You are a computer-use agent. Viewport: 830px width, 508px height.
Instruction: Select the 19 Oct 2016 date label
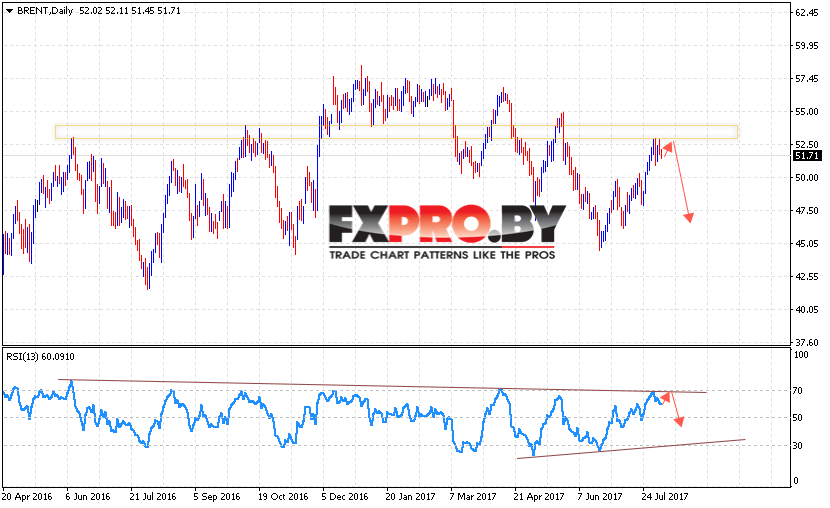(283, 496)
